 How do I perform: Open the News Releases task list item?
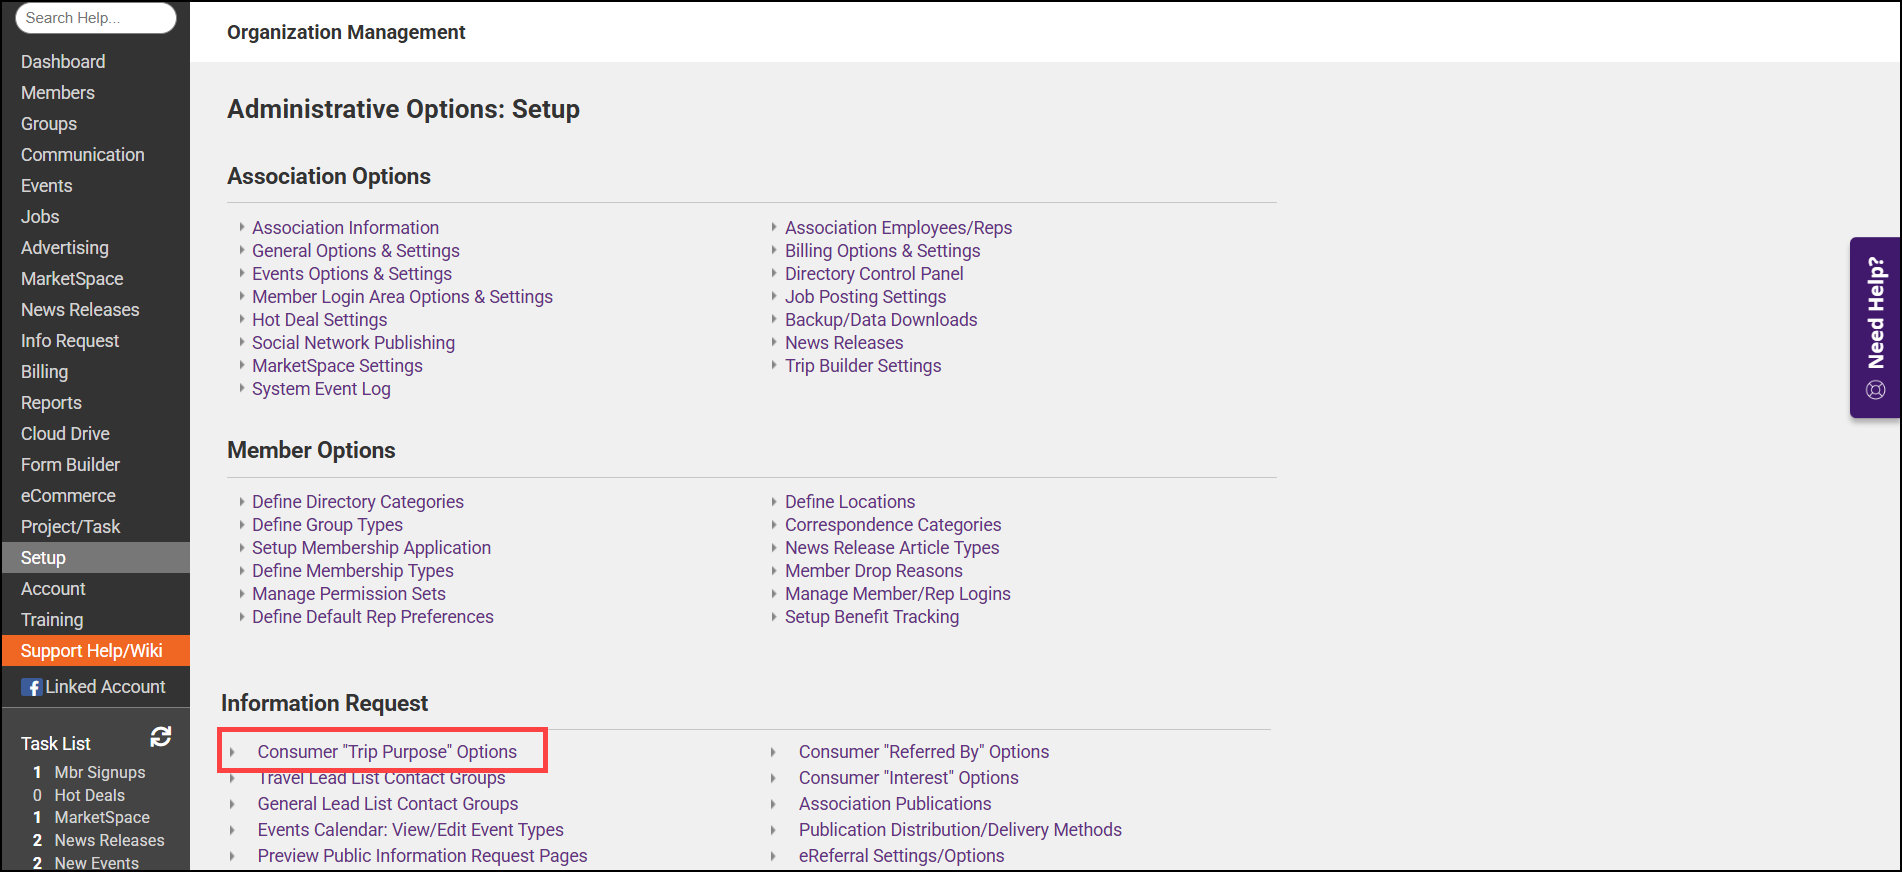pos(109,841)
